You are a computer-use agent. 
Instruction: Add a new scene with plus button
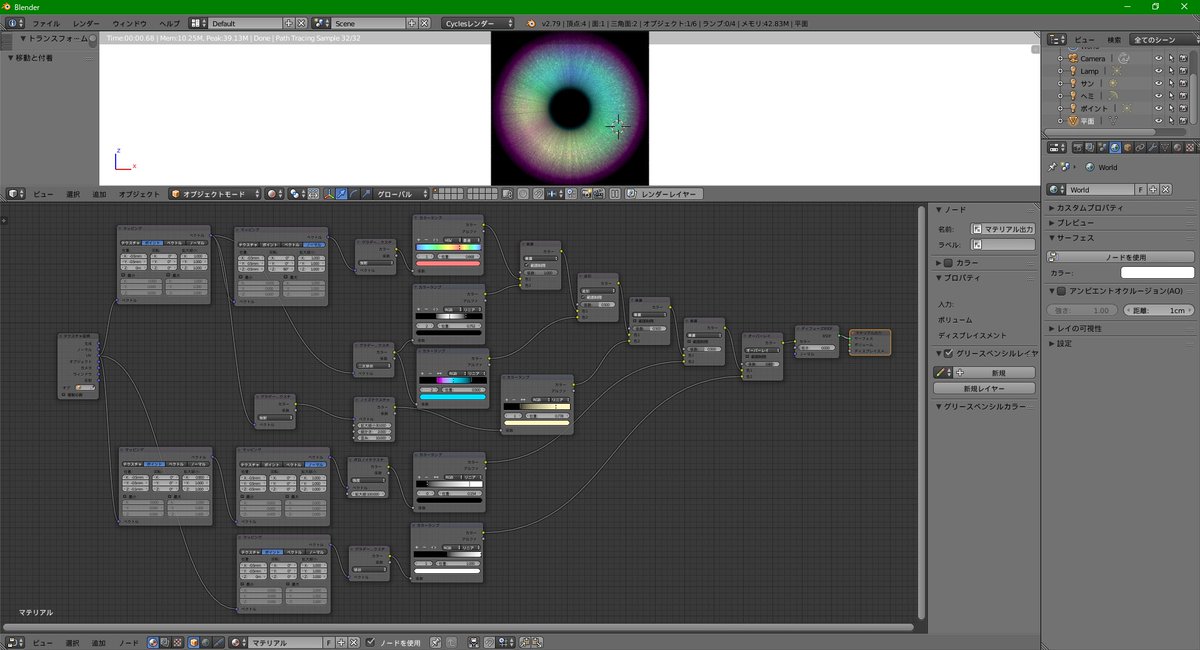[412, 23]
